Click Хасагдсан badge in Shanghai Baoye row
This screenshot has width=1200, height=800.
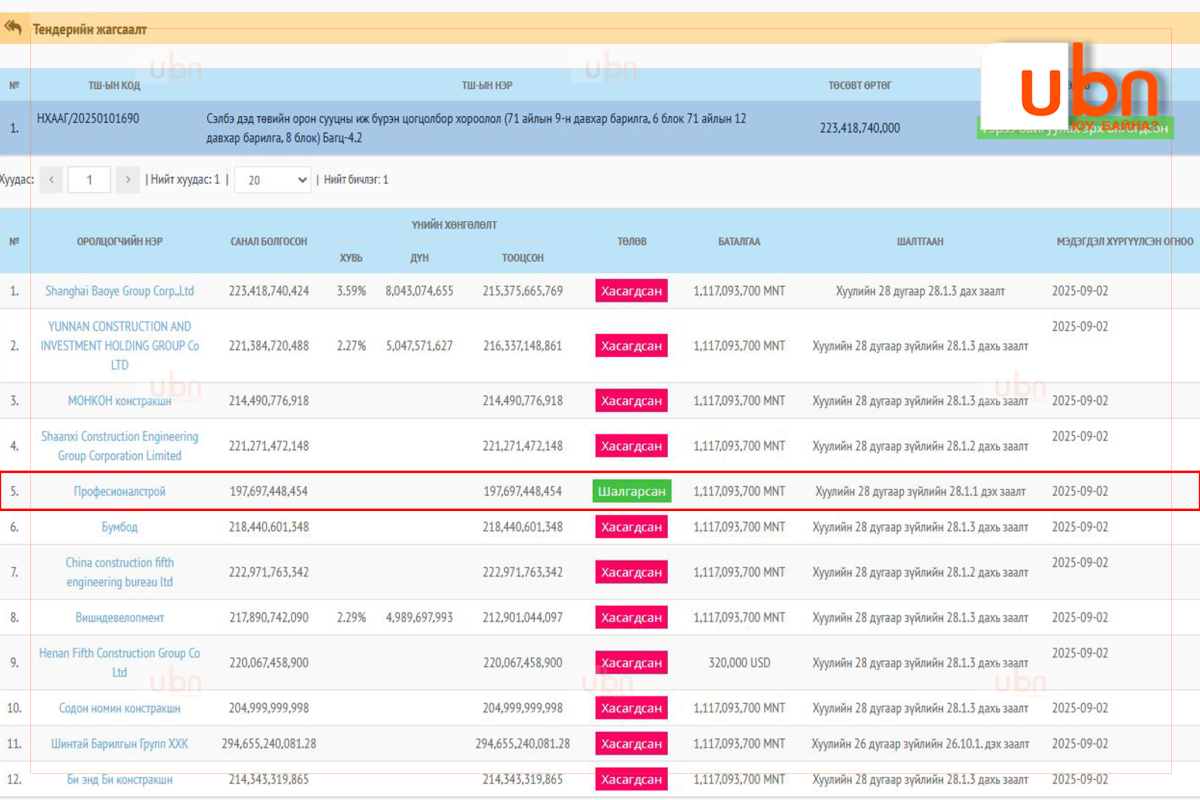[631, 291]
